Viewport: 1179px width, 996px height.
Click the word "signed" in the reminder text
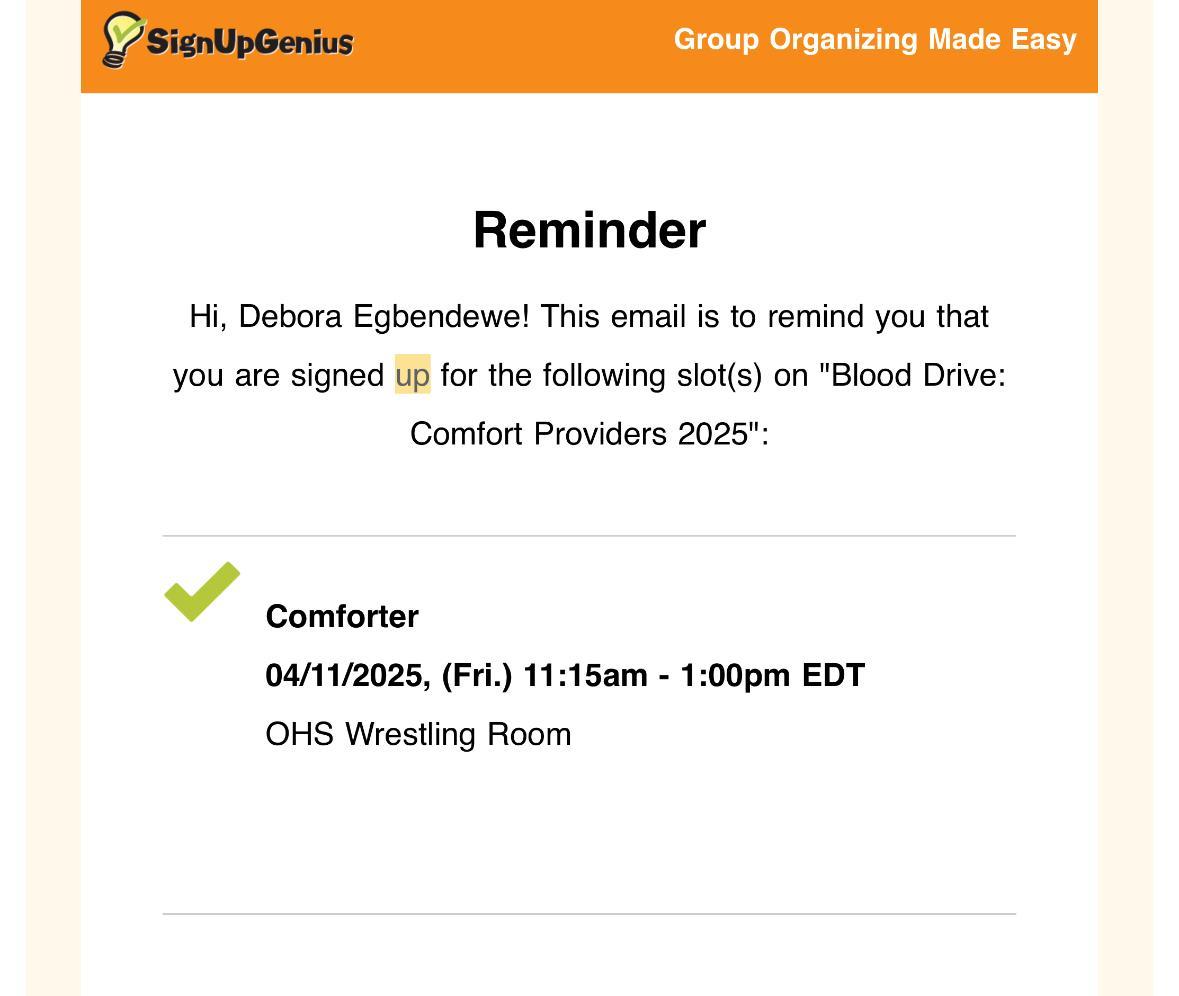click(x=337, y=375)
